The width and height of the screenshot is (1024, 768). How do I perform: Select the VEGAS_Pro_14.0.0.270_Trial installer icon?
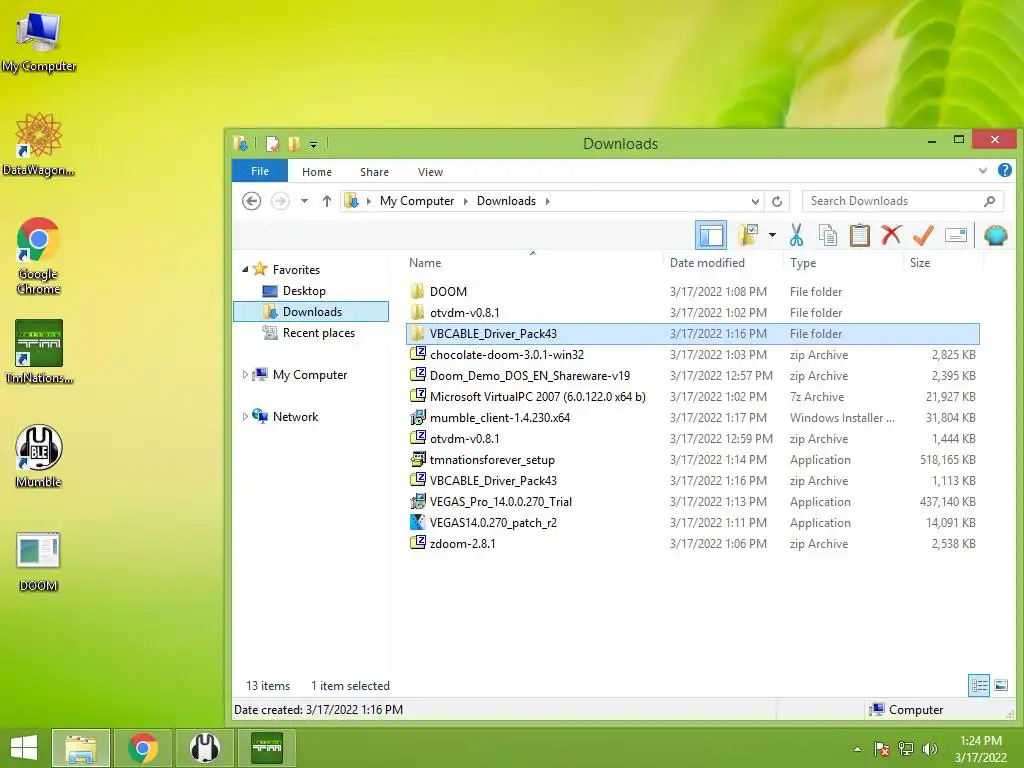tap(417, 502)
